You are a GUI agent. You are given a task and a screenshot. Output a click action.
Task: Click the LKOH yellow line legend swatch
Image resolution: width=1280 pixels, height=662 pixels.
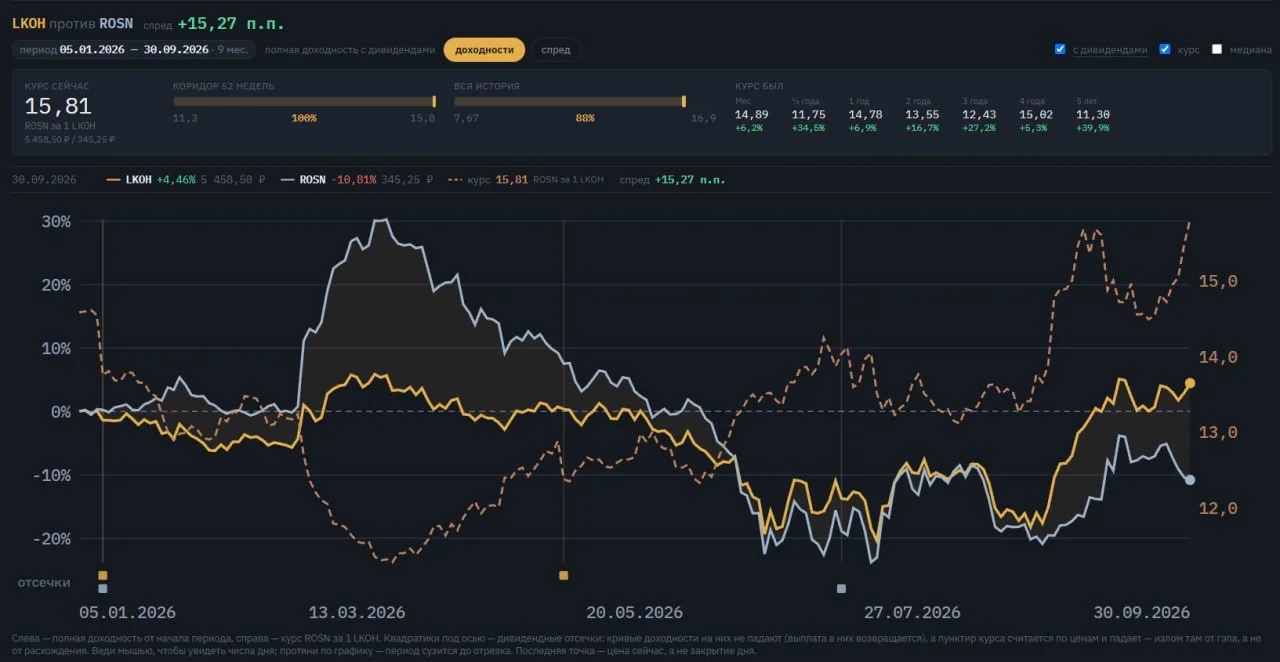(113, 180)
